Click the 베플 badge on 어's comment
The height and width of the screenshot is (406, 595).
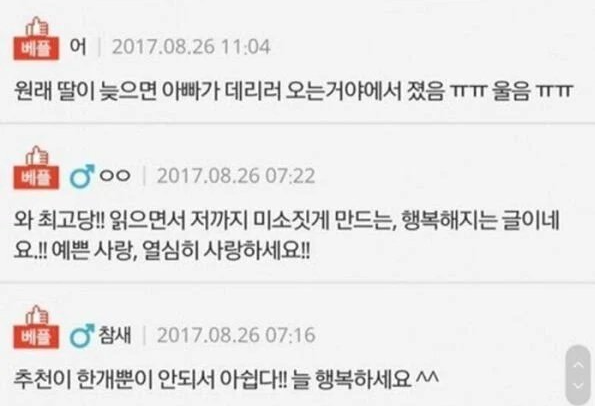[36, 48]
